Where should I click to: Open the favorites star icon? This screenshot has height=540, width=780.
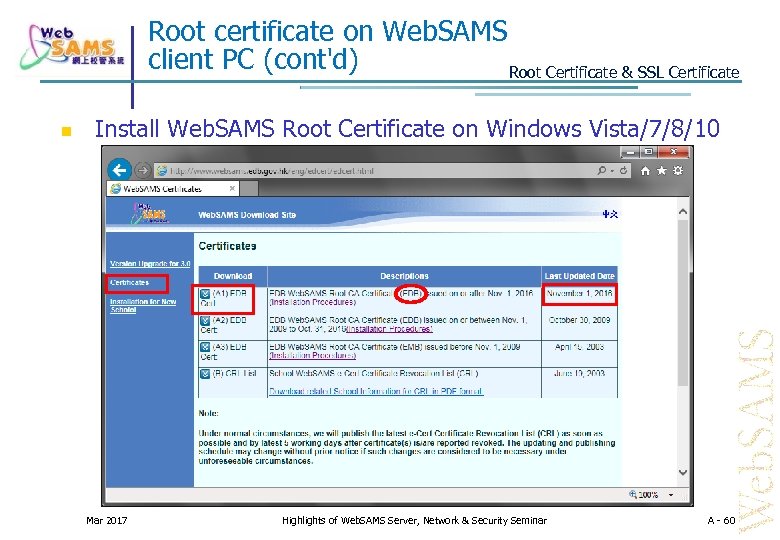point(662,171)
